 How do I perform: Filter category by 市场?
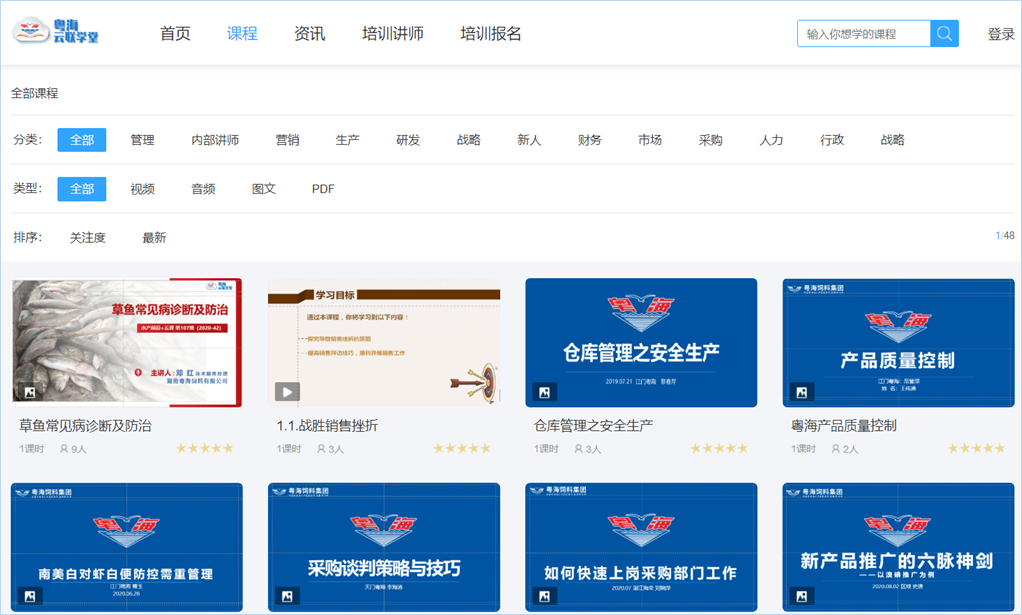pos(650,140)
